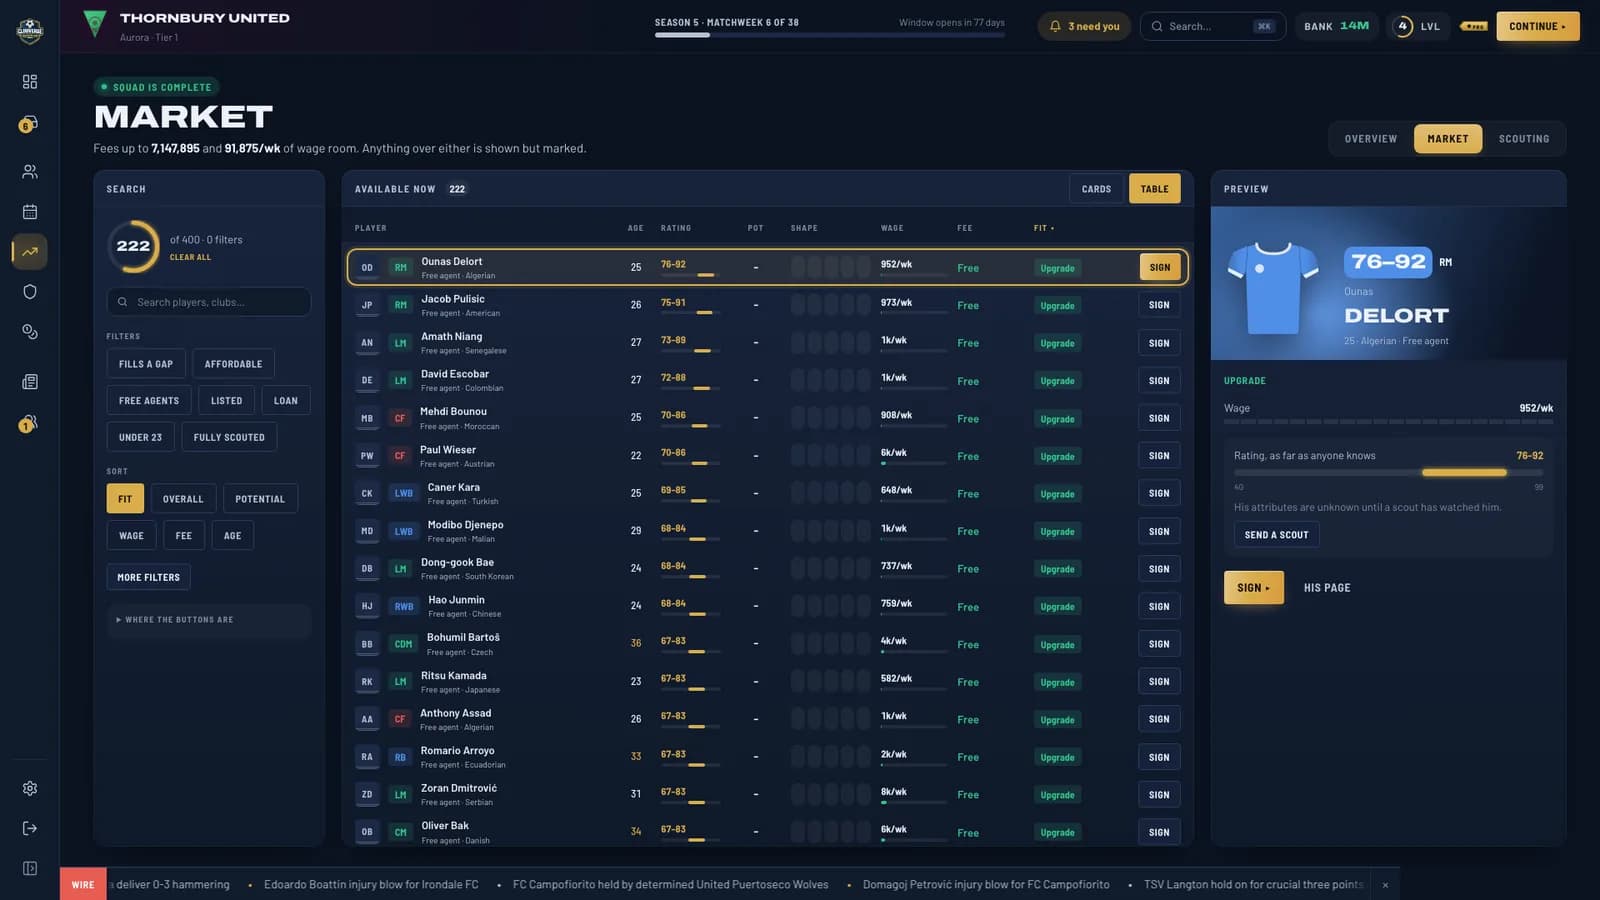Click the top bar Search field
This screenshot has height=900, width=1600.
[x=1213, y=26]
